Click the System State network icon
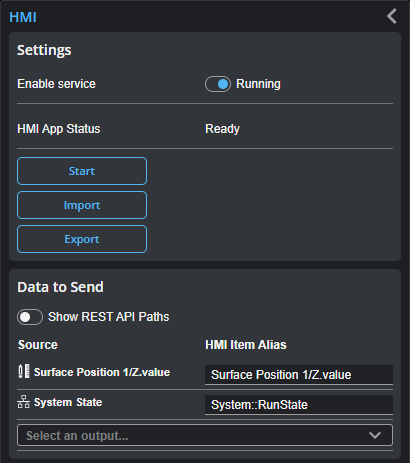The width and height of the screenshot is (410, 463). (x=23, y=402)
